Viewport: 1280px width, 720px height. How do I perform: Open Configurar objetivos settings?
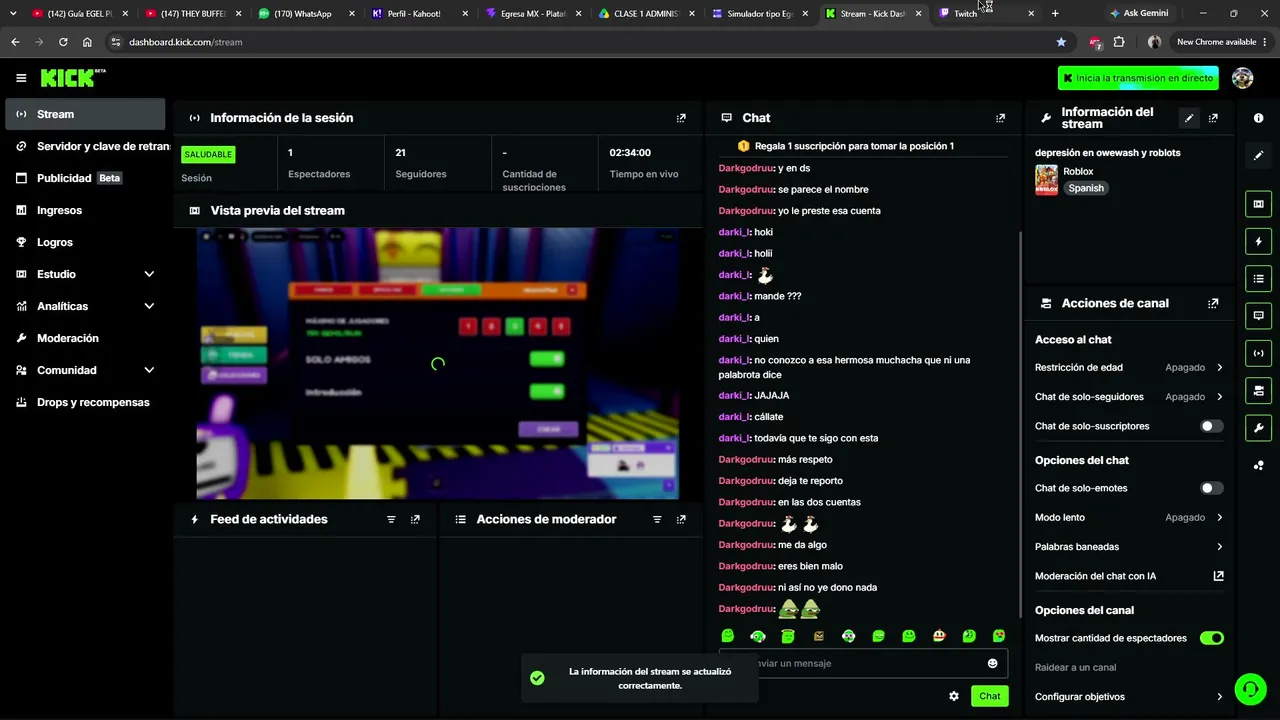[x=1129, y=697]
